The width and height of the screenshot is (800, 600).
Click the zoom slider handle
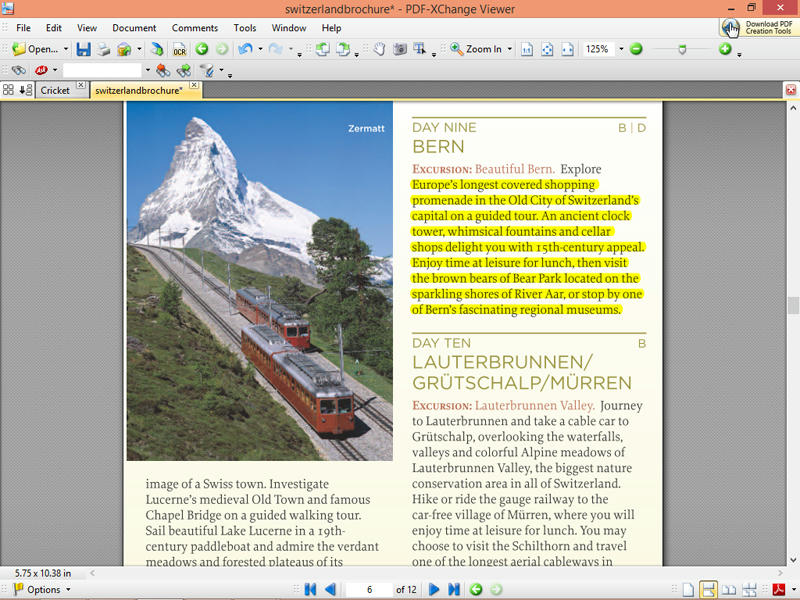click(682, 49)
